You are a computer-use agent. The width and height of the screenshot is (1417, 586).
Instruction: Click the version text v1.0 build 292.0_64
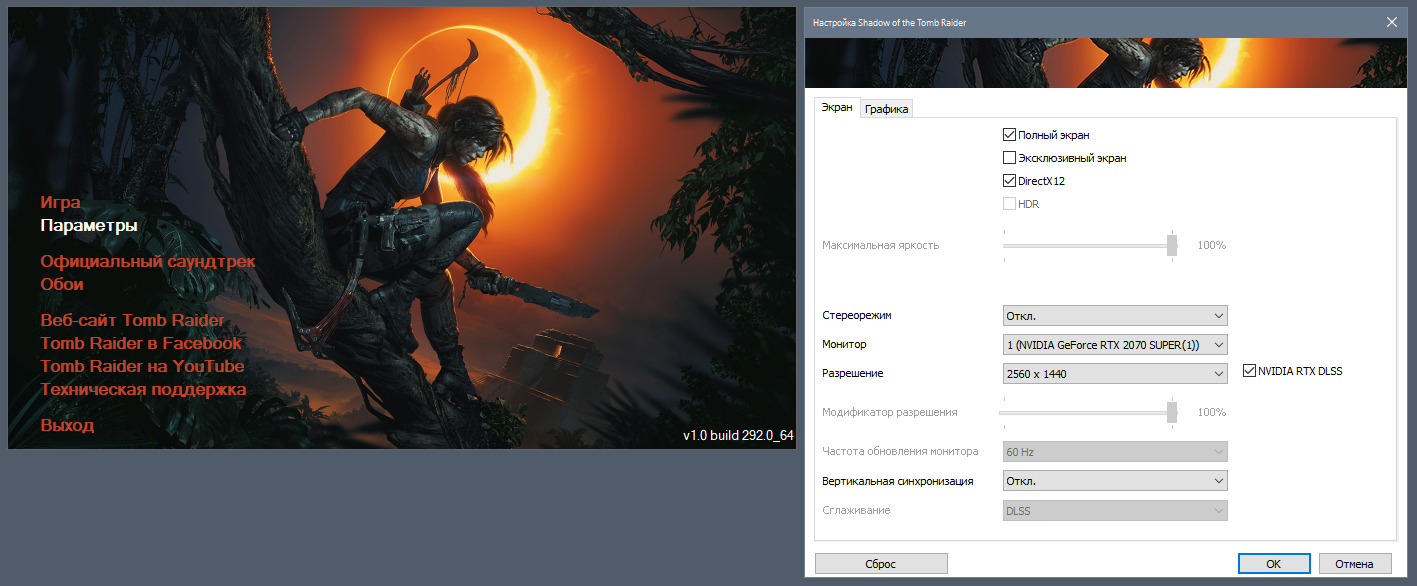click(738, 436)
